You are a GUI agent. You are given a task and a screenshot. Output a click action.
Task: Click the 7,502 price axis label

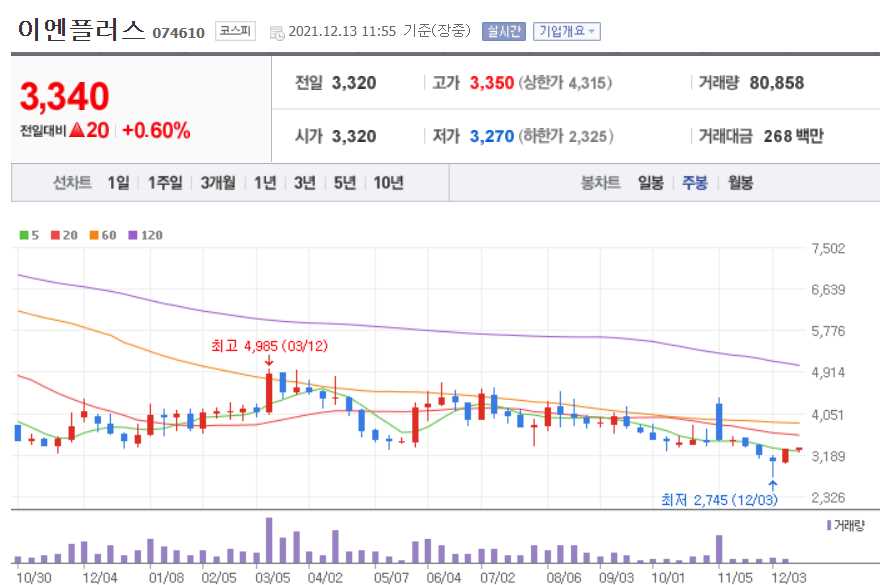coord(828,248)
